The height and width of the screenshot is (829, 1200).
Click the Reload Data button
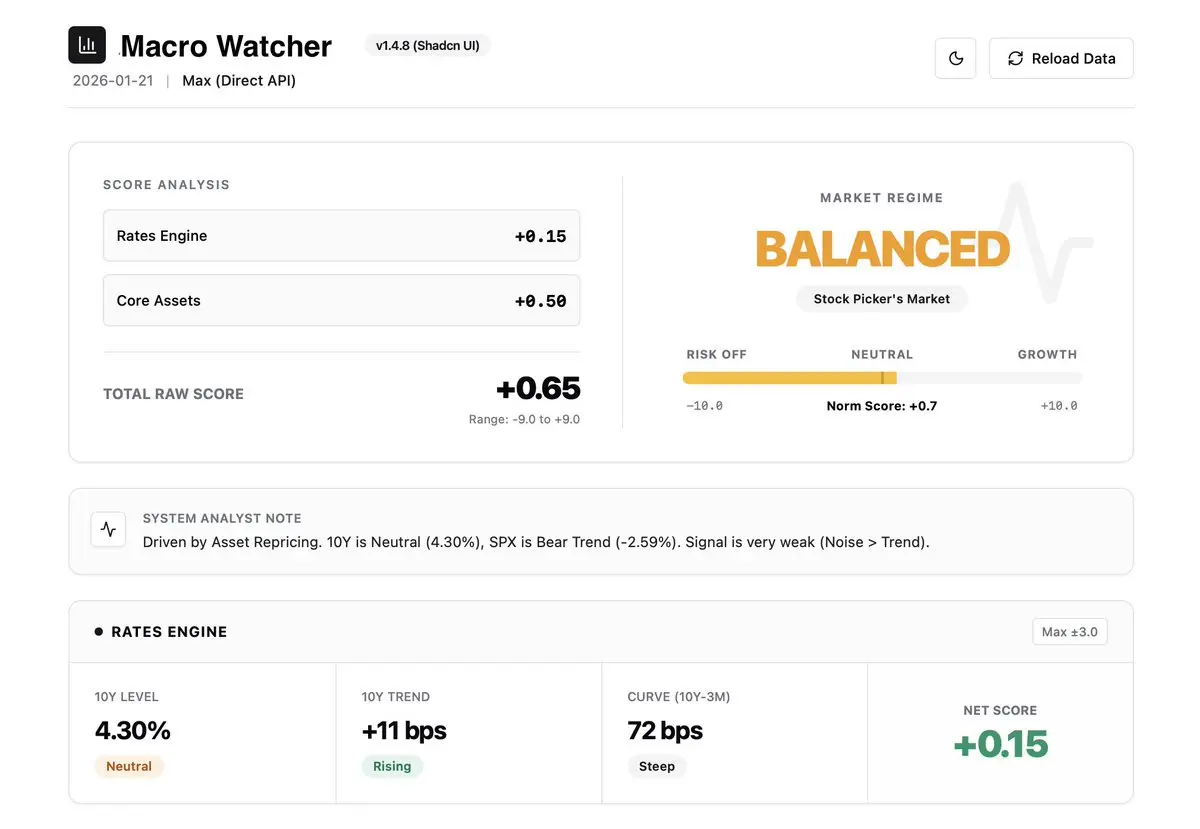pyautogui.click(x=1060, y=59)
